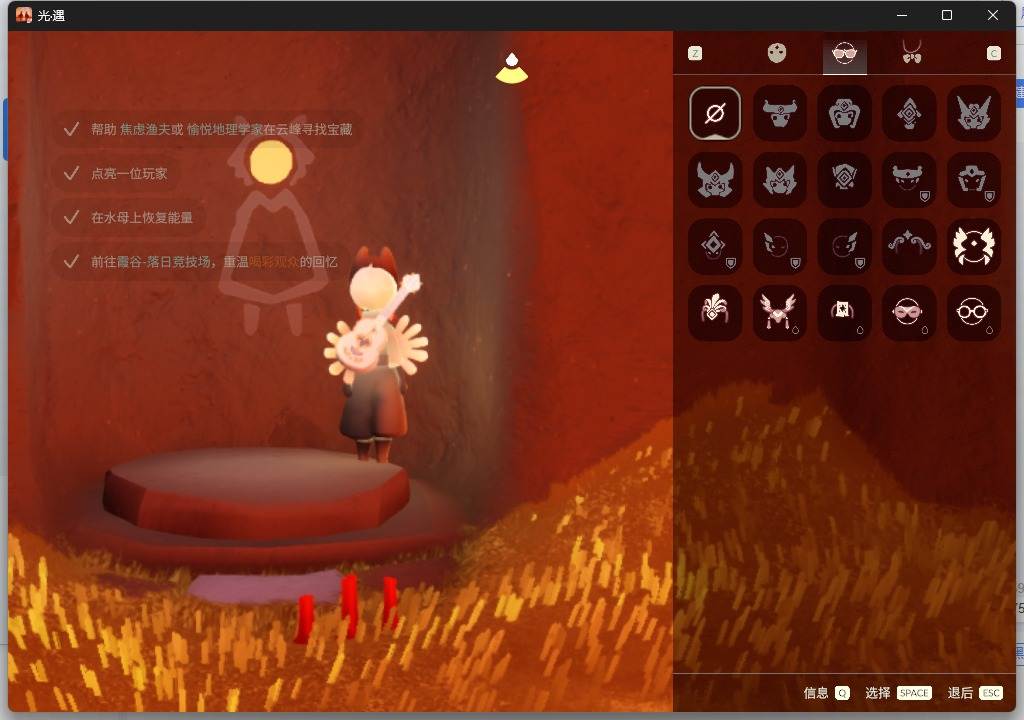Click the C key next-category button

993,54
